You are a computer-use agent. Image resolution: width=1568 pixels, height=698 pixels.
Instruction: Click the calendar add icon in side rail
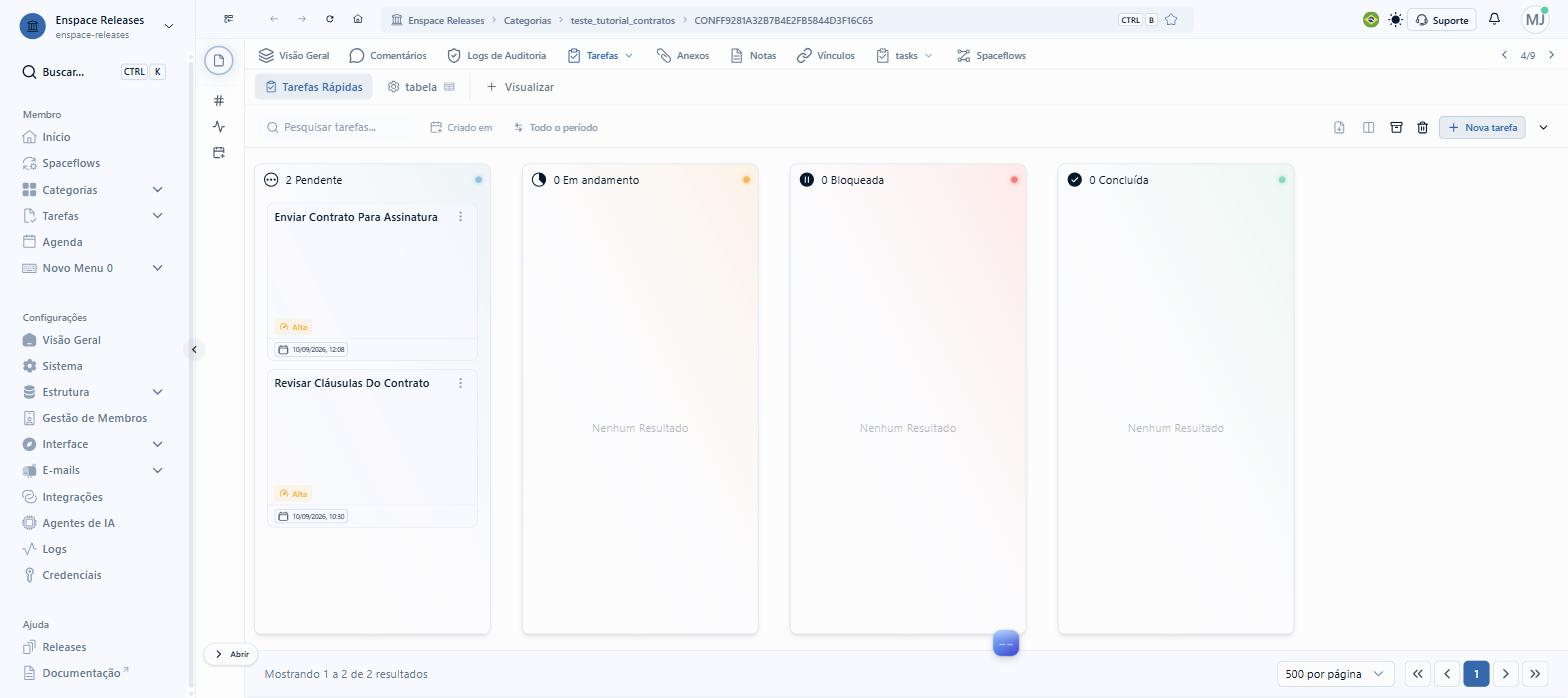(x=219, y=152)
